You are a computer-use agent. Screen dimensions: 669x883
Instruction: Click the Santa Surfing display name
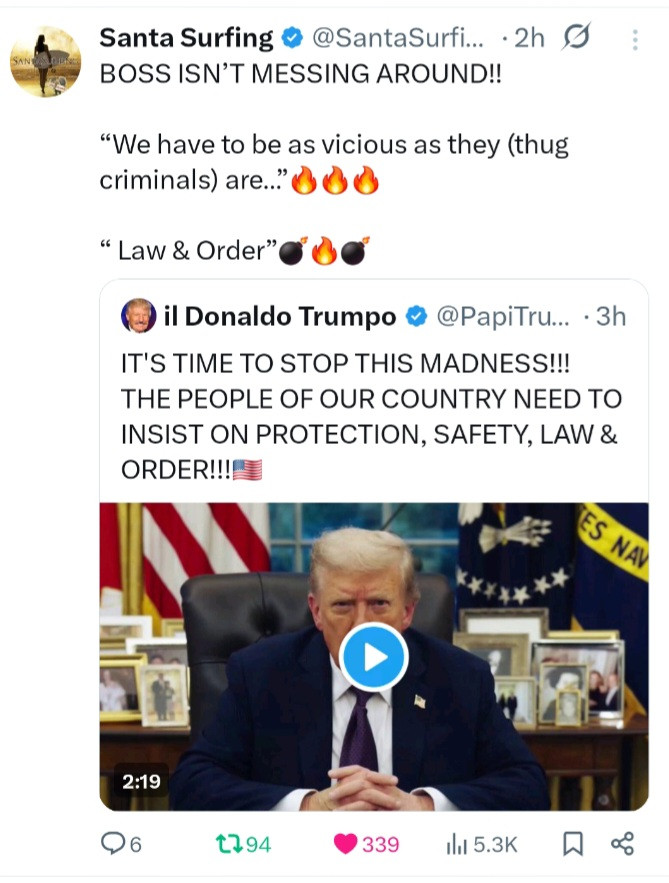[186, 38]
